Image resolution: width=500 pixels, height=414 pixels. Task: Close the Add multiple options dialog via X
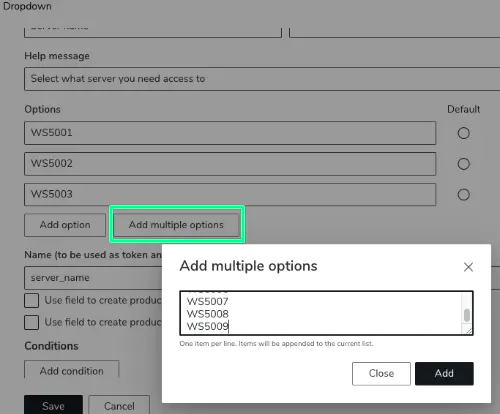click(x=468, y=267)
